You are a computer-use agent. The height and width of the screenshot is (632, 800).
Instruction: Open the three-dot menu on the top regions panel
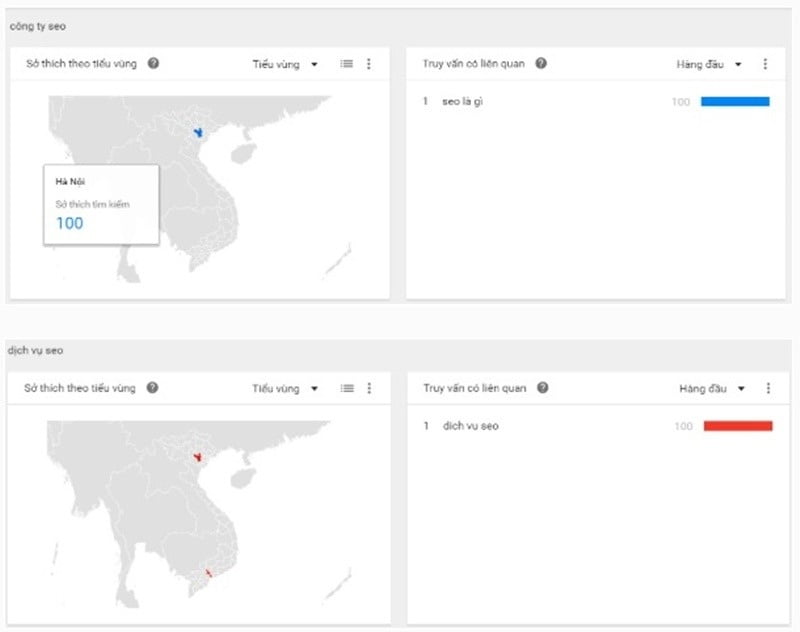point(370,63)
